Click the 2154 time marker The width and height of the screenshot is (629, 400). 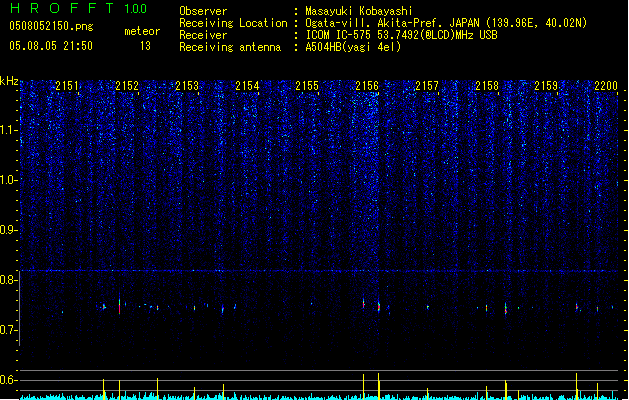247,86
